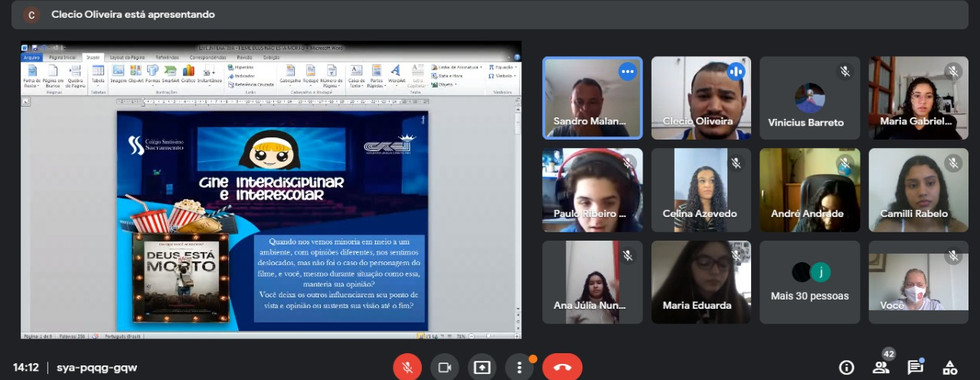Open the Cabeçalho header dropdown
This screenshot has width=980, height=380.
coord(290,74)
